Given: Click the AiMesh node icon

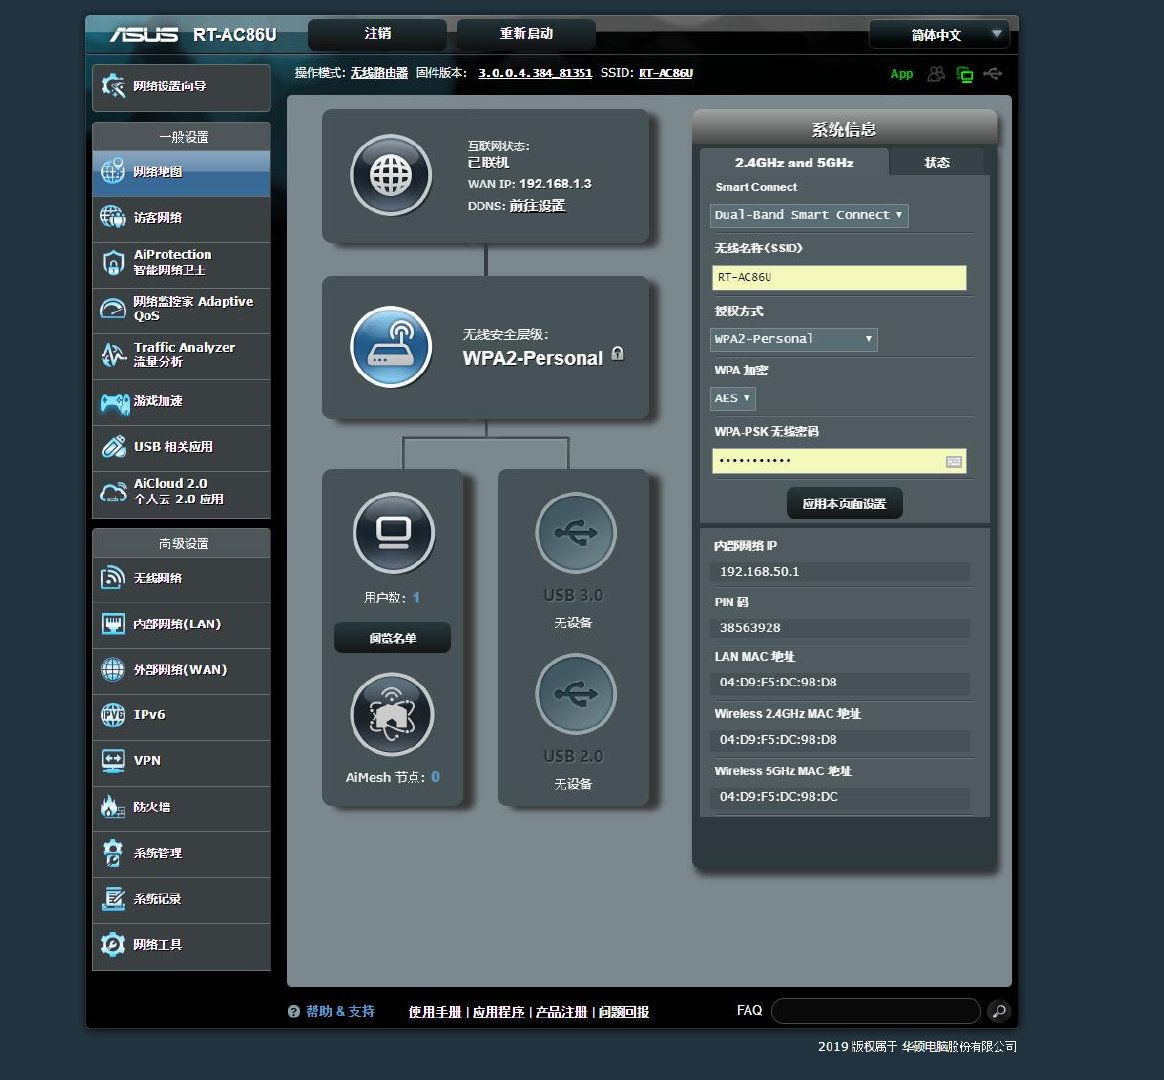Looking at the screenshot, I should click(393, 715).
